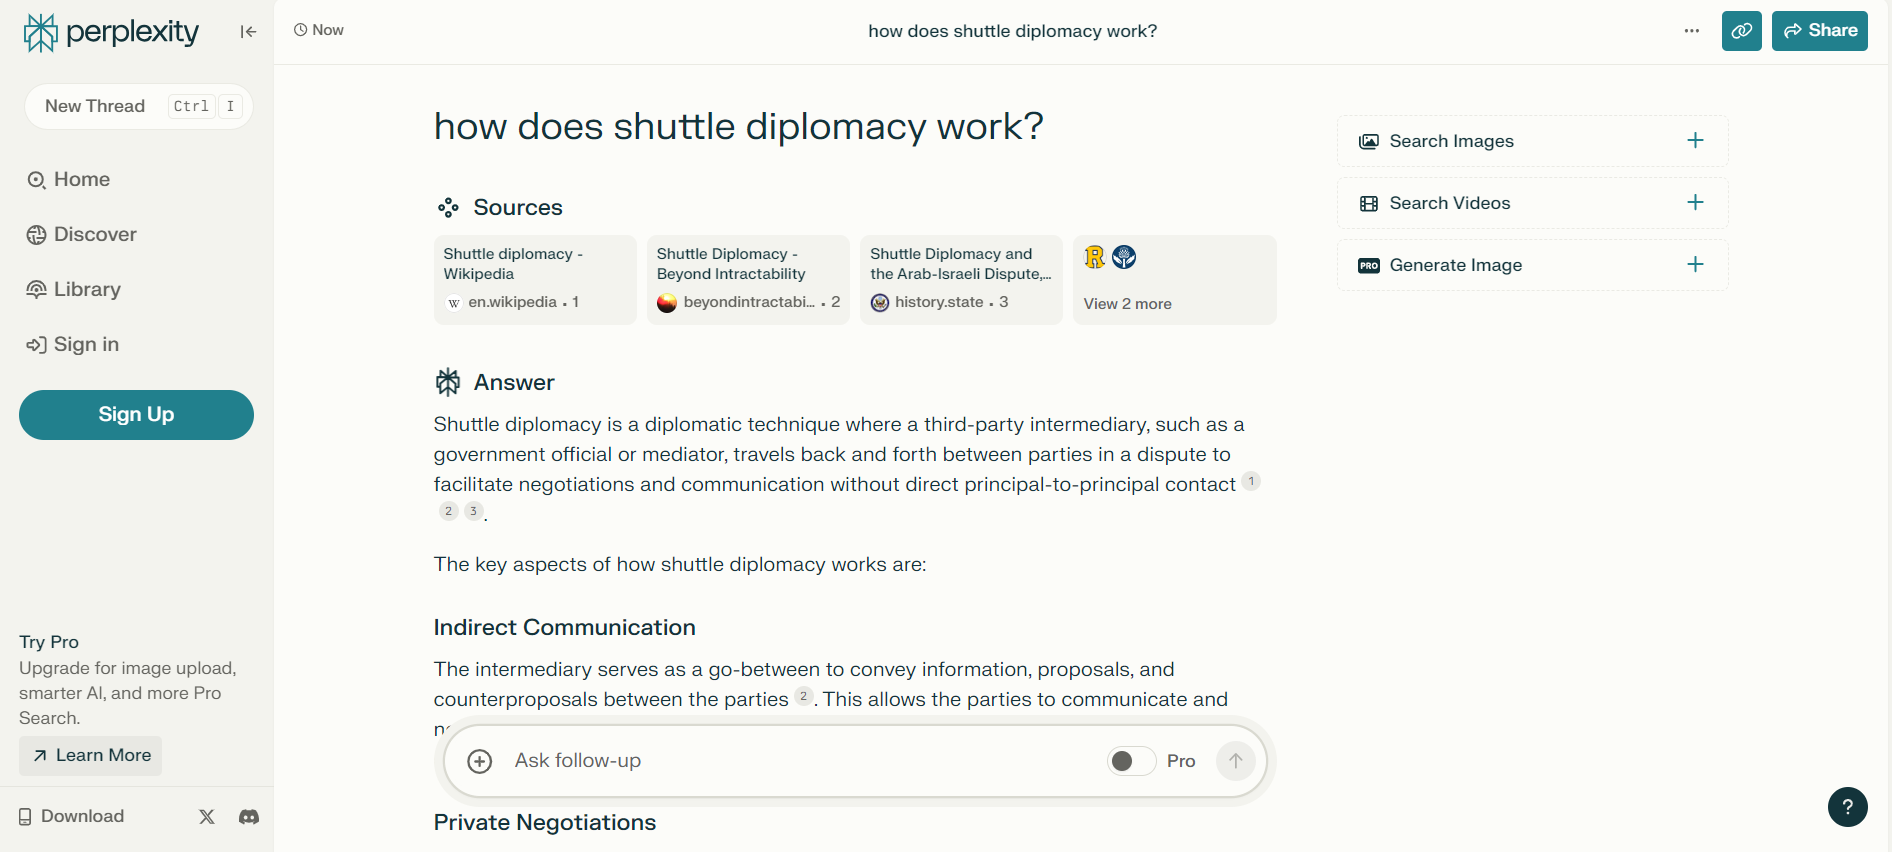This screenshot has width=1892, height=852.
Task: Open the Discord icon in the sidebar
Action: click(249, 816)
